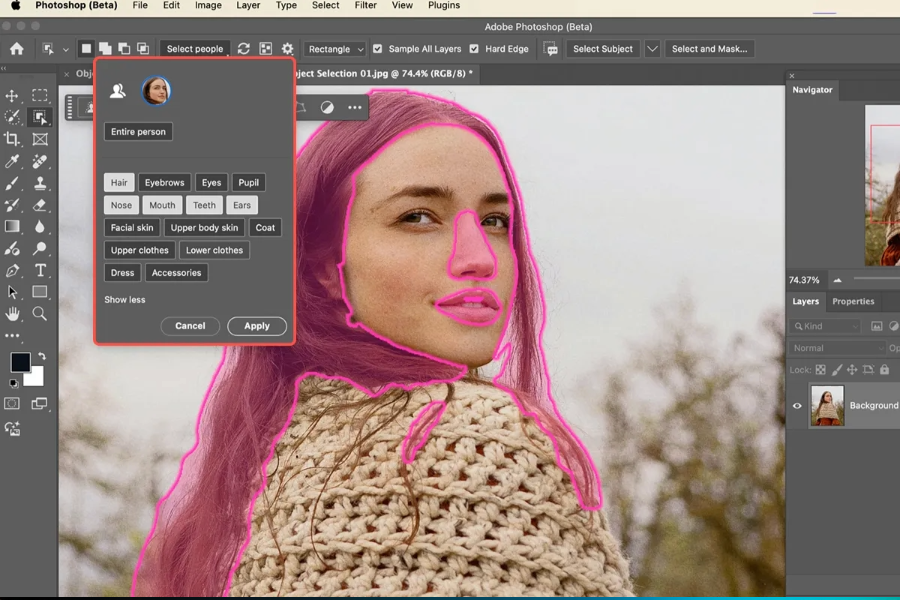Collapse options with Show less

[x=125, y=300]
